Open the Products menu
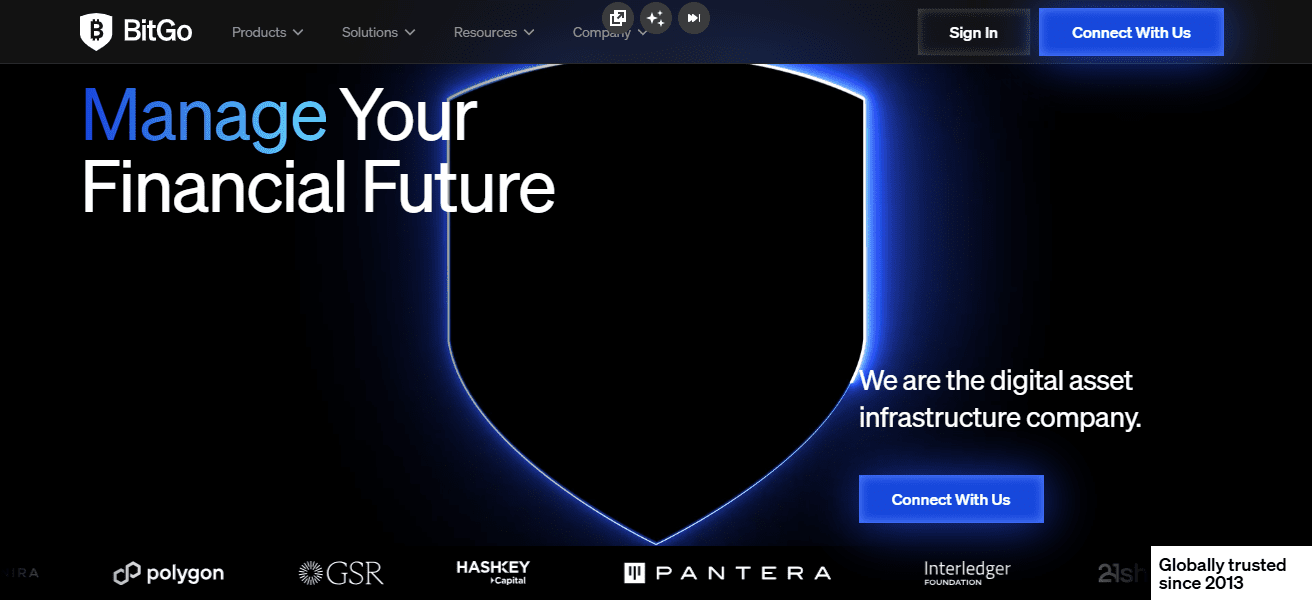Image resolution: width=1312 pixels, height=600 pixels. click(x=267, y=32)
